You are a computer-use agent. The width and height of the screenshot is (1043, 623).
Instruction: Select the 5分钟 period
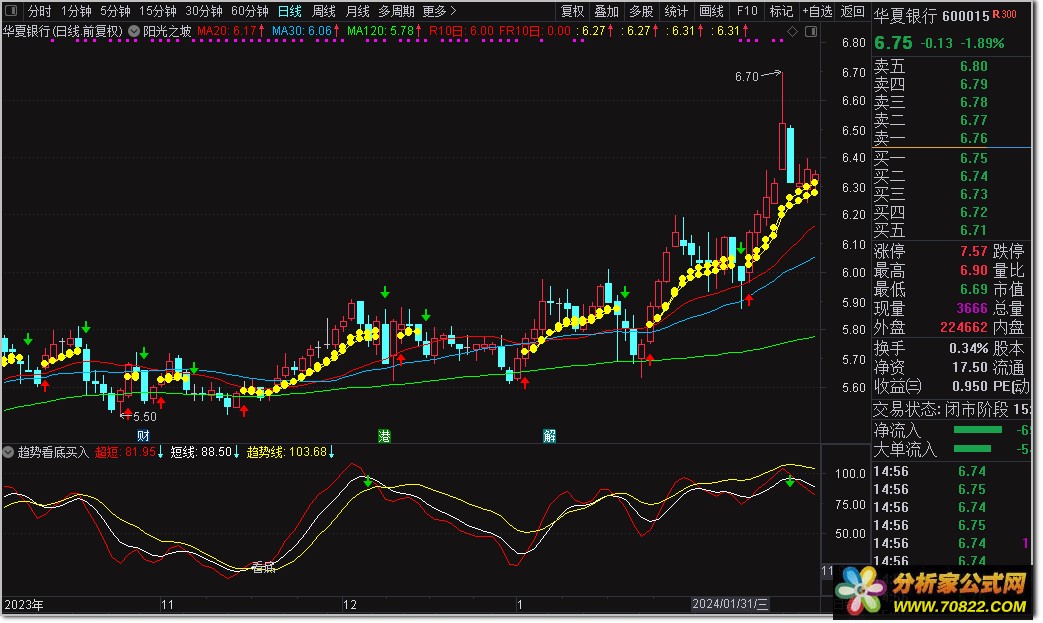[x=115, y=11]
